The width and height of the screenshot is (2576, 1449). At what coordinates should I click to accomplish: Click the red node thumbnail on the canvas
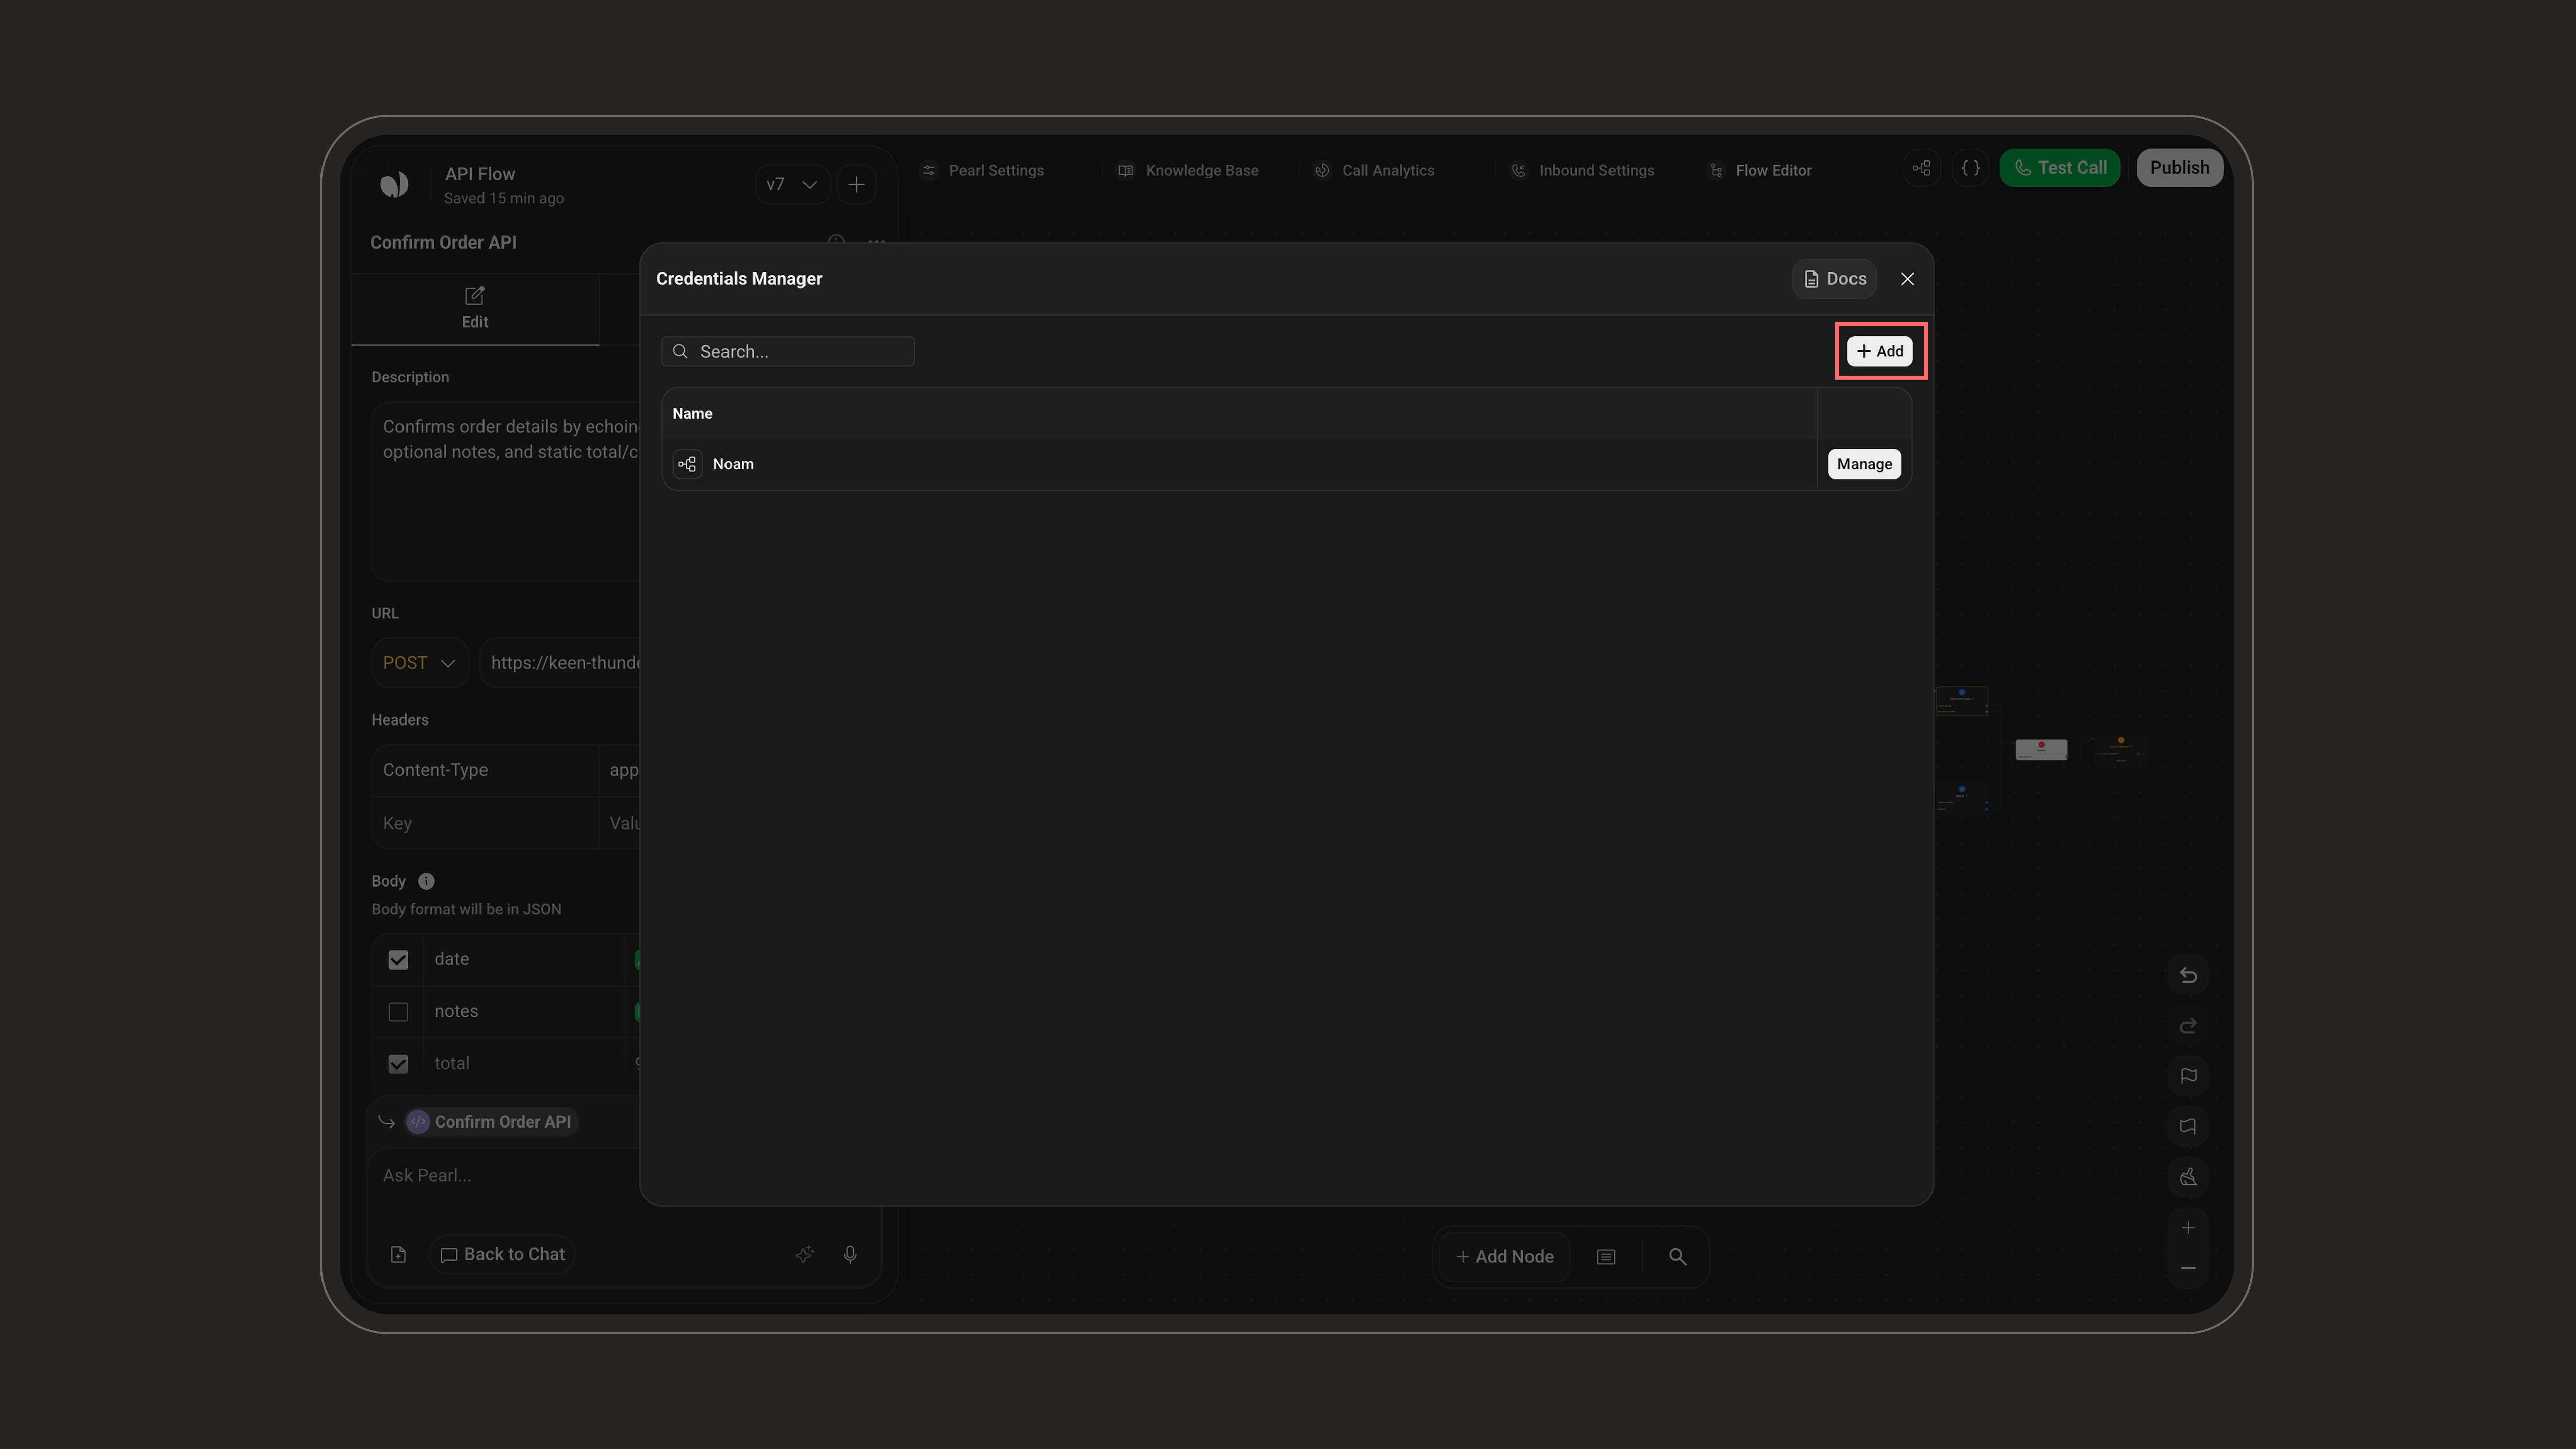(x=2041, y=749)
